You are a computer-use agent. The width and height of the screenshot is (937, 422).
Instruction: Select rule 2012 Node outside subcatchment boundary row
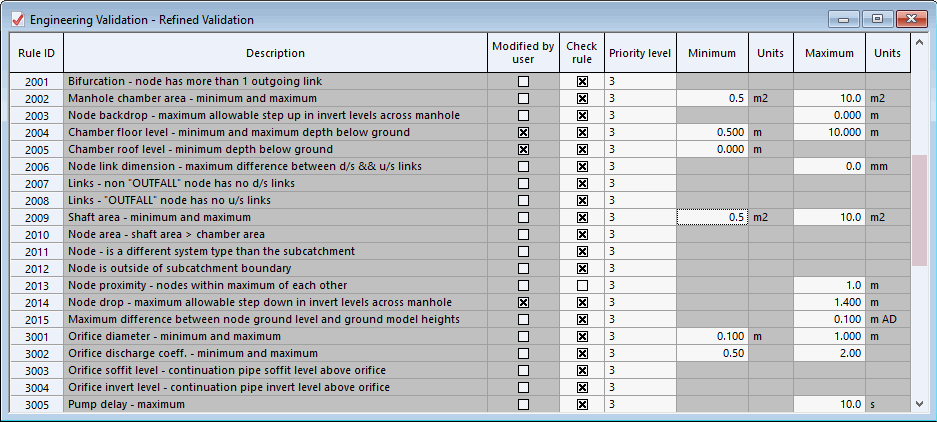coord(275,268)
